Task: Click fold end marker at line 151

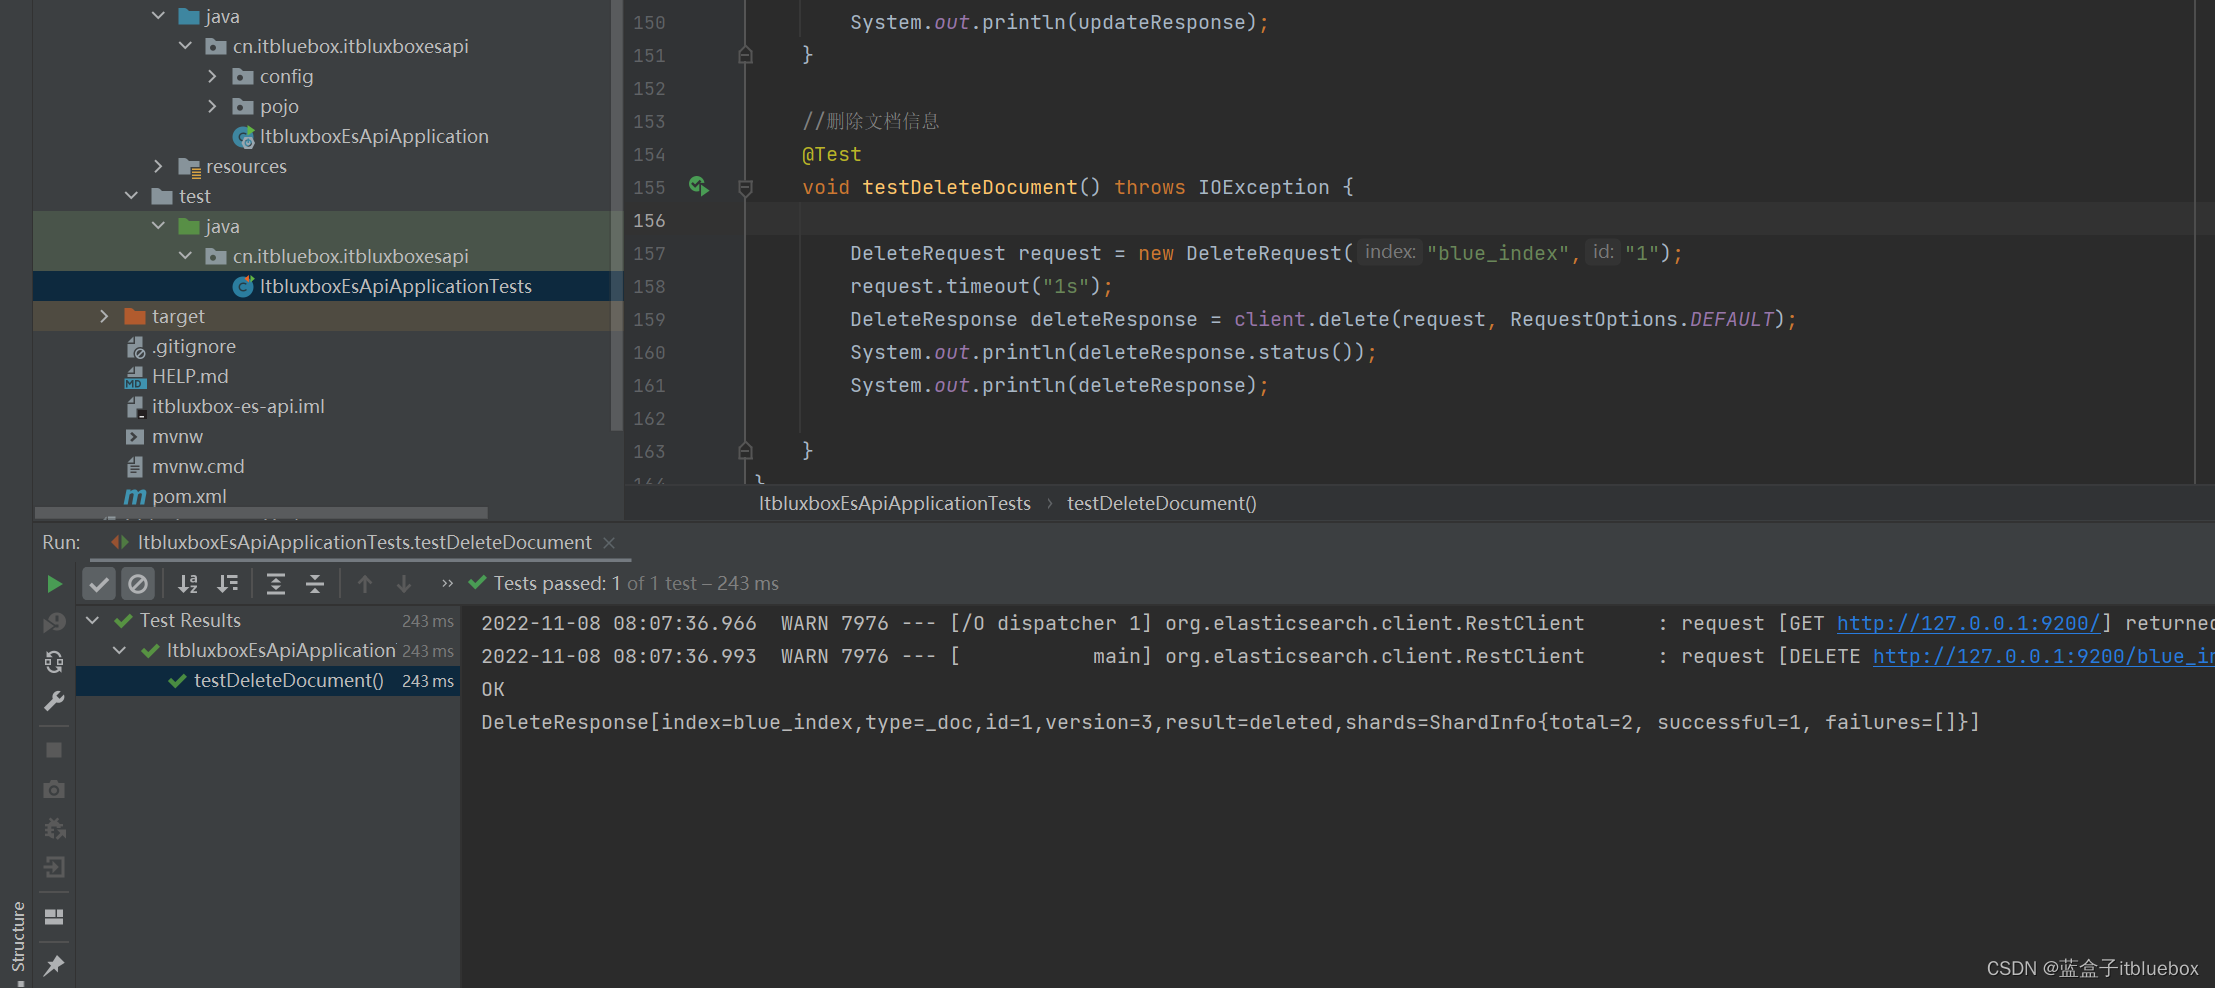Action: click(745, 55)
